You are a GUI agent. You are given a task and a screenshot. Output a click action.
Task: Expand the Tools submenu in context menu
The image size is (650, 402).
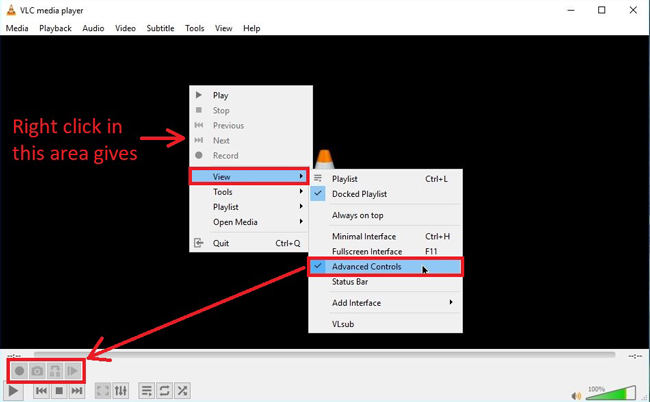pos(249,192)
